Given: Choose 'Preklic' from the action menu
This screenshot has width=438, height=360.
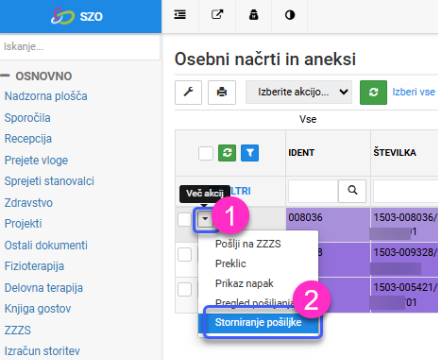Looking at the screenshot, I should [231, 264].
